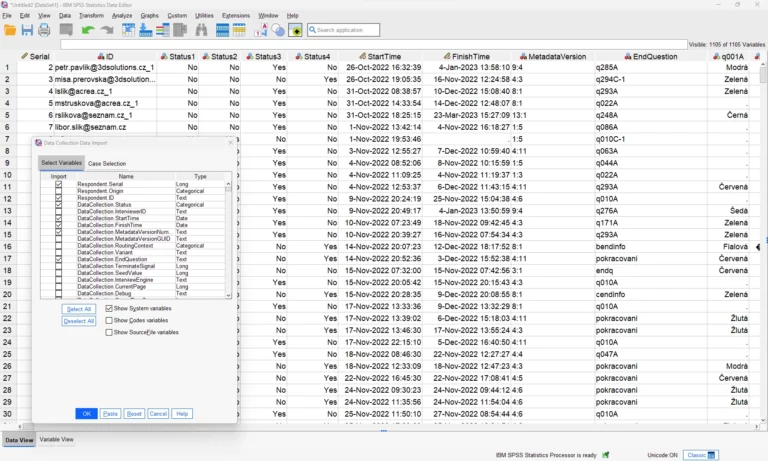This screenshot has height=461, width=768.
Task: Uncheck import for Respondent.ID
Action: click(58, 198)
